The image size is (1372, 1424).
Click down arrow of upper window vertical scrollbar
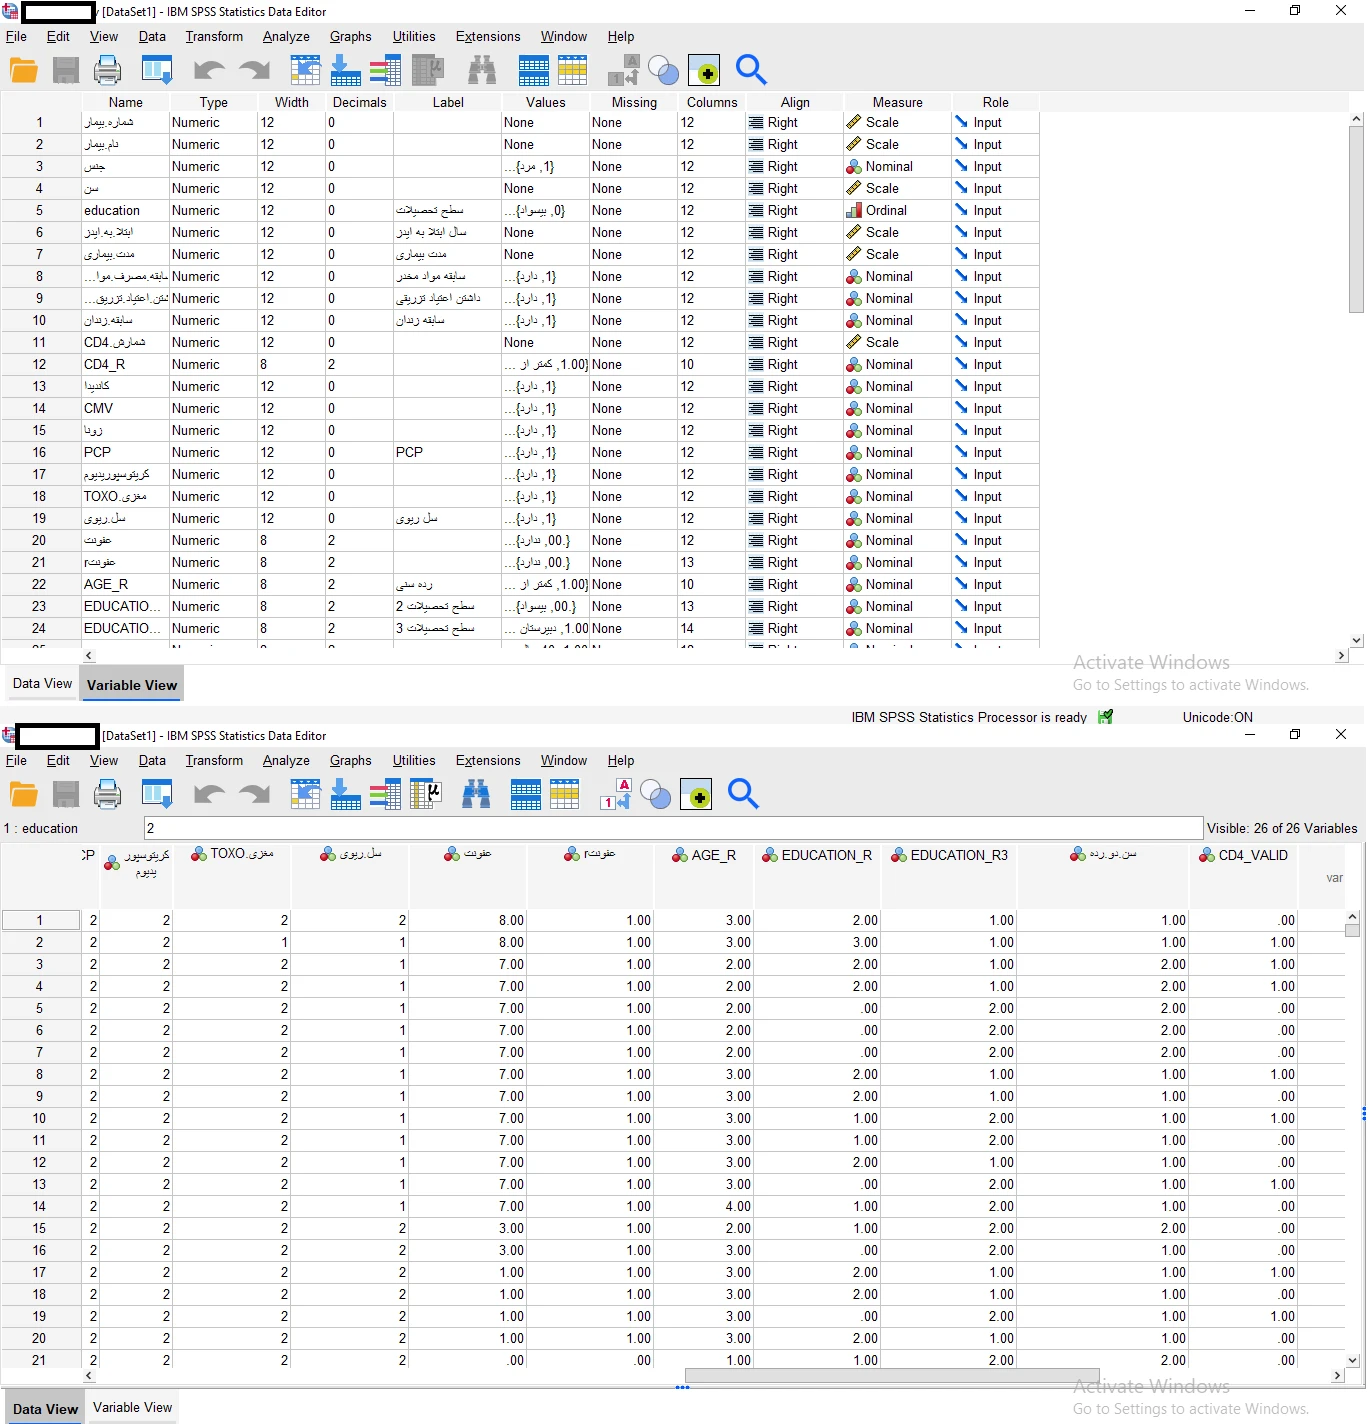coord(1356,640)
